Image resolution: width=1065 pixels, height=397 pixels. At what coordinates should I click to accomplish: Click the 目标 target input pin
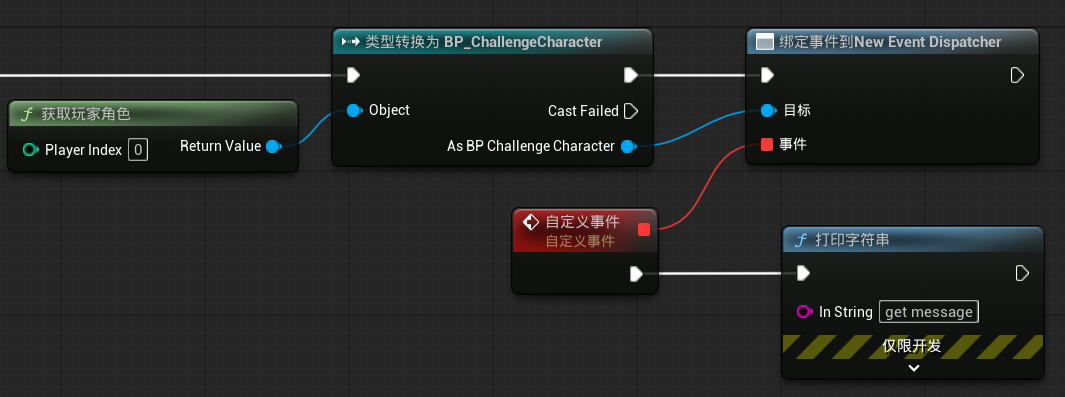(768, 110)
